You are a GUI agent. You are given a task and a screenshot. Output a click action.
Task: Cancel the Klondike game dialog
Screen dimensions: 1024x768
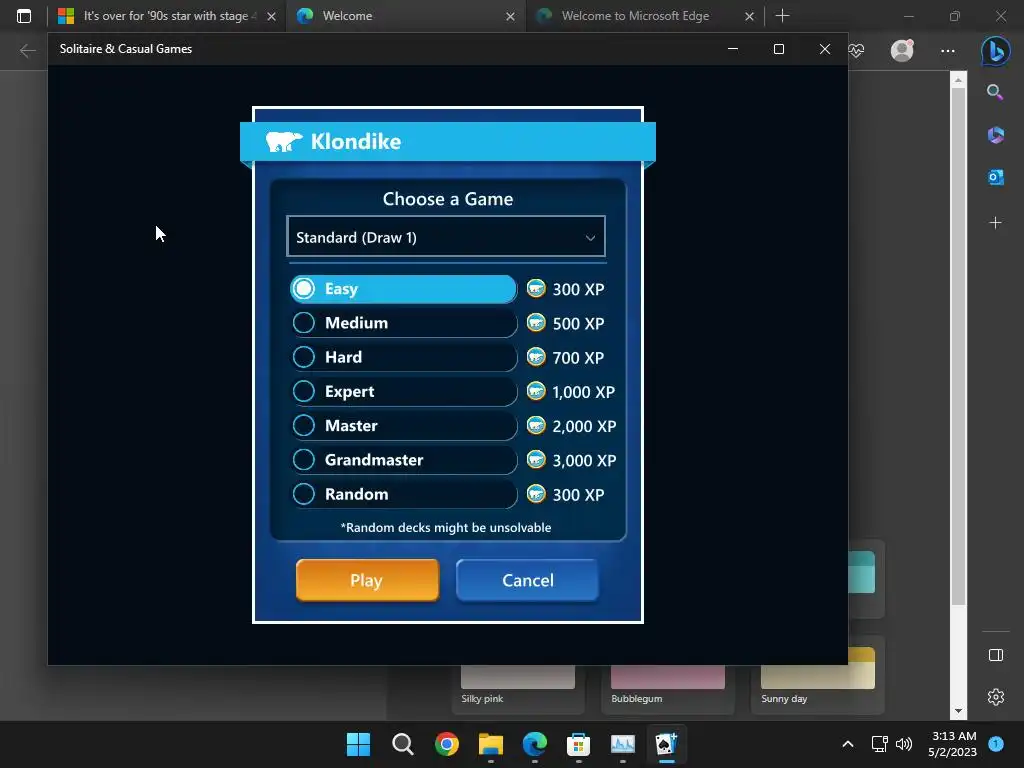click(527, 580)
